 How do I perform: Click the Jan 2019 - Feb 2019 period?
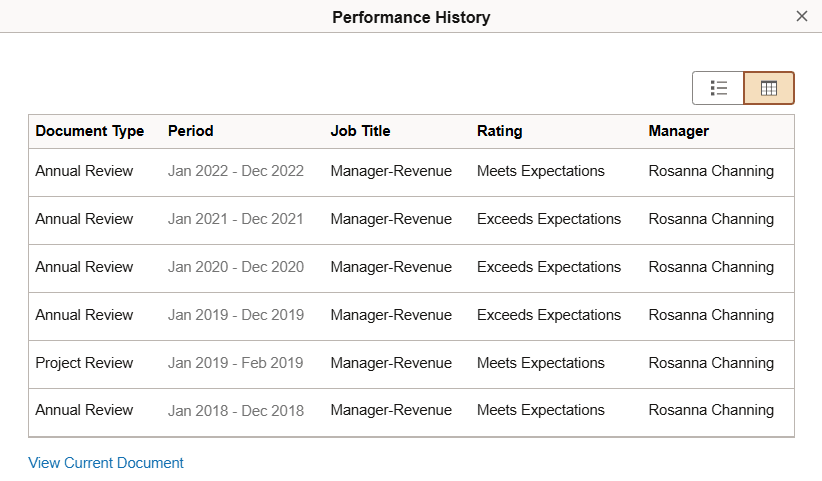coord(235,363)
